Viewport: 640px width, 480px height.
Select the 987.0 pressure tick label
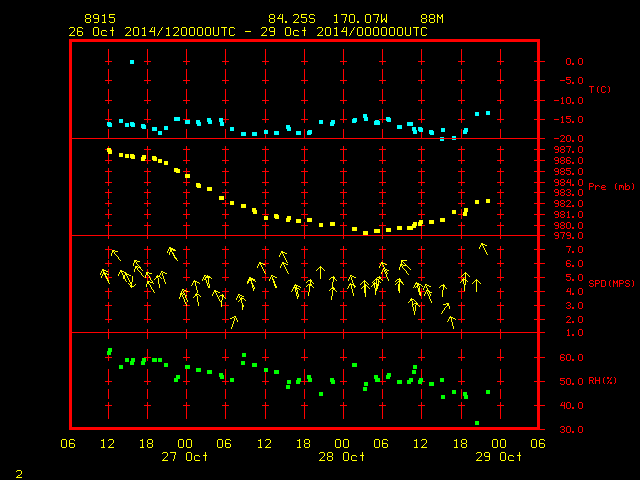(x=568, y=150)
